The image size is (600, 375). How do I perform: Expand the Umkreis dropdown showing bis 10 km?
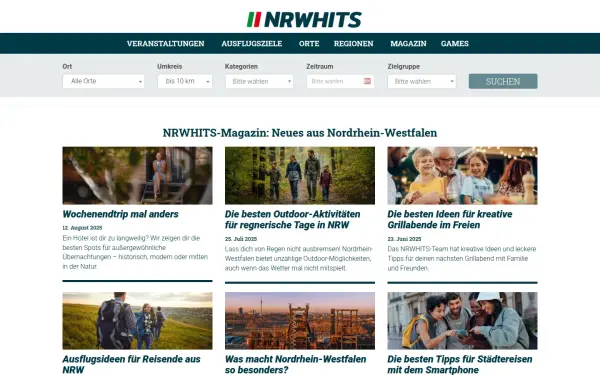pyautogui.click(x=185, y=81)
